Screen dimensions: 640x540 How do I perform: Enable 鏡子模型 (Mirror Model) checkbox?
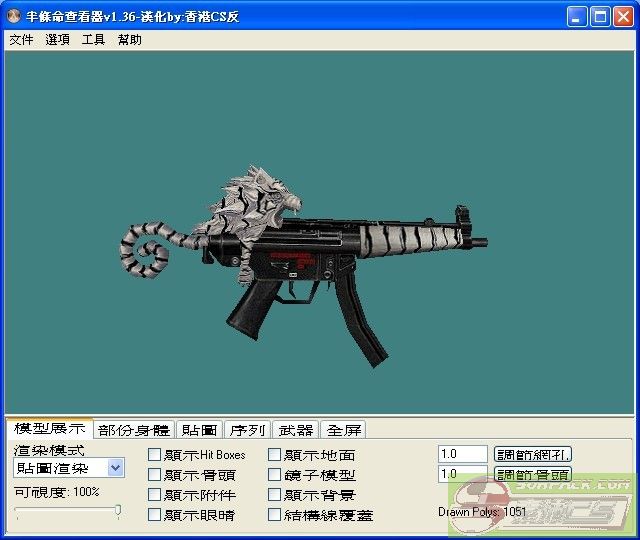(x=275, y=475)
